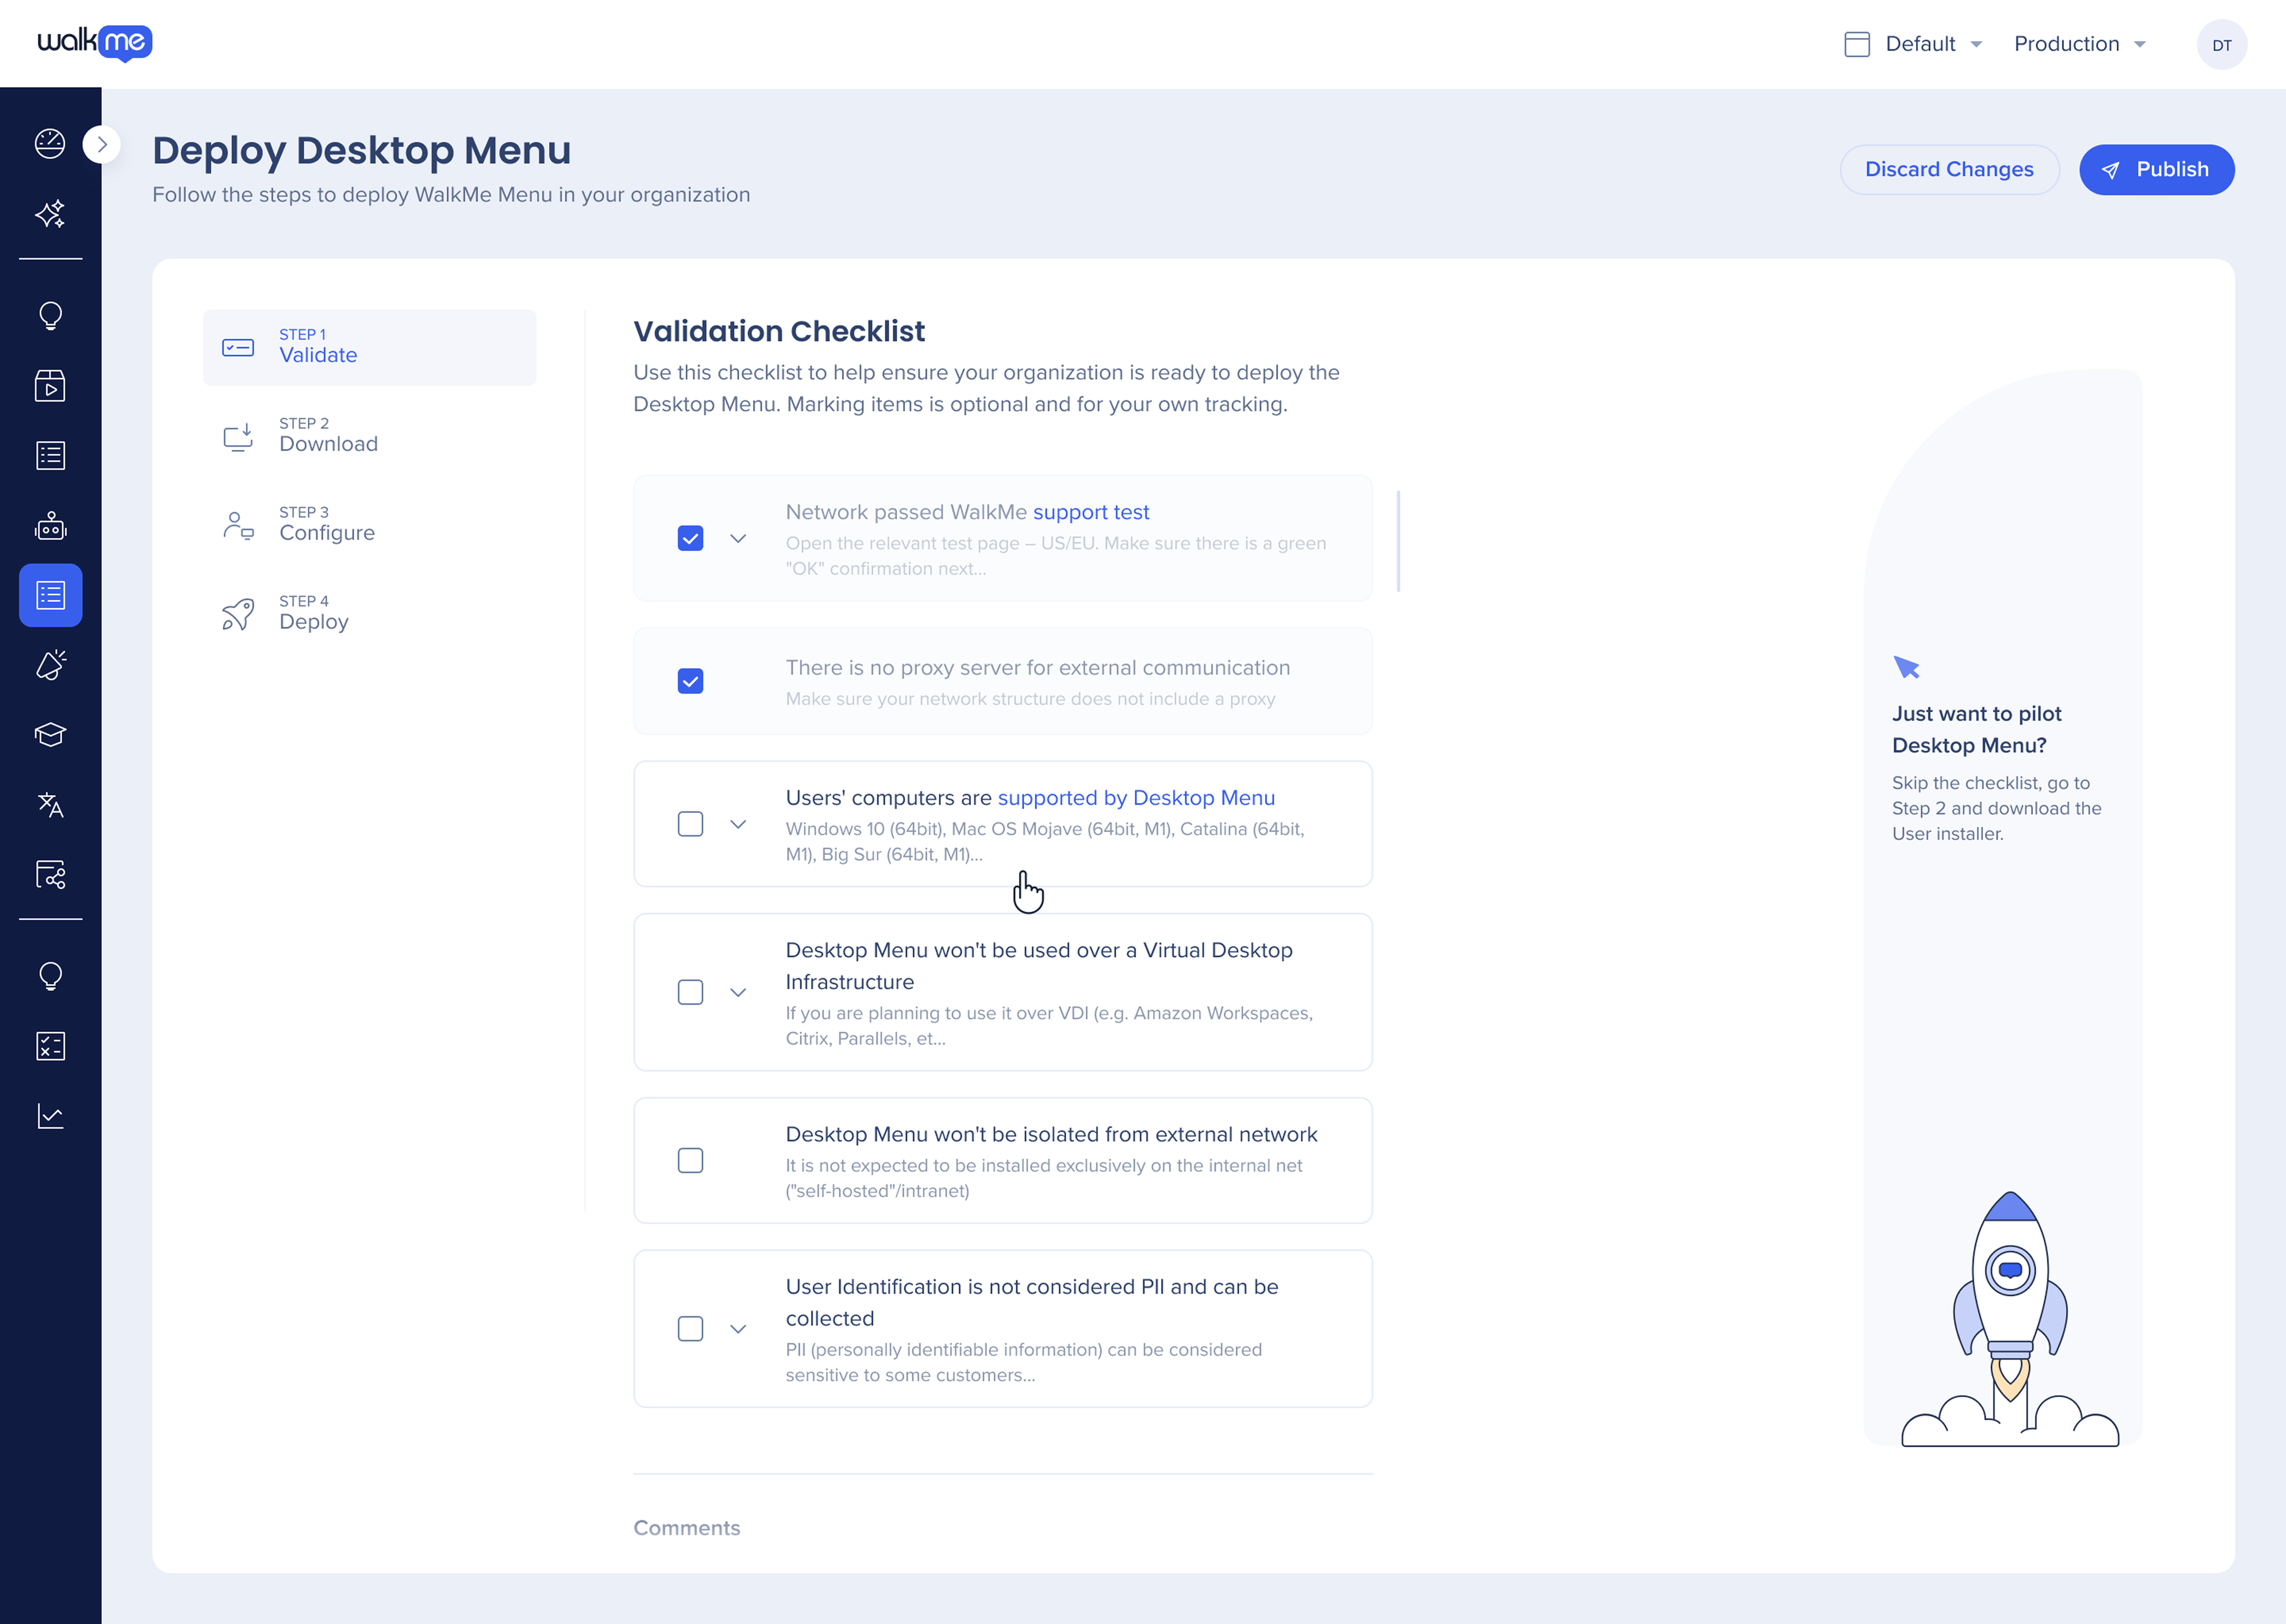Open the video play calendar sidebar icon

pyautogui.click(x=50, y=386)
